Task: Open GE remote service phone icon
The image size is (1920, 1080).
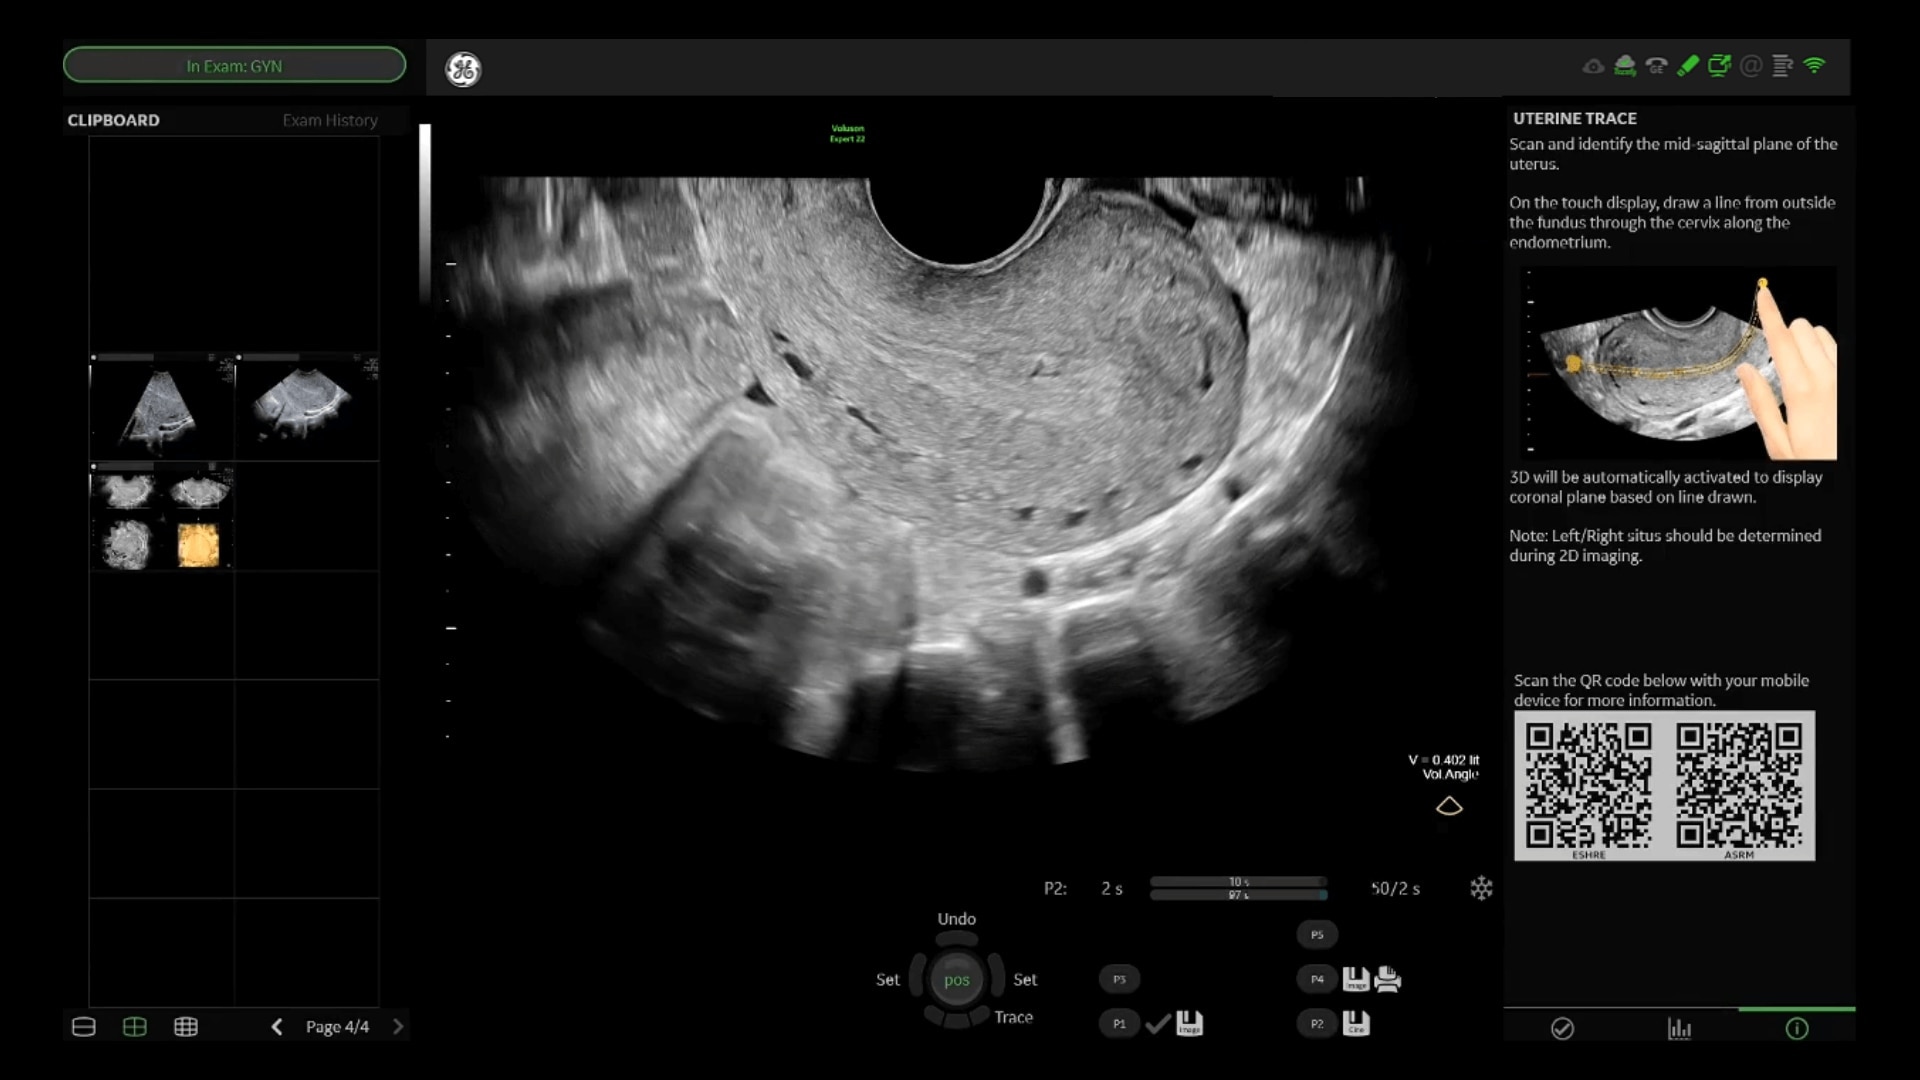Action: tap(1656, 66)
